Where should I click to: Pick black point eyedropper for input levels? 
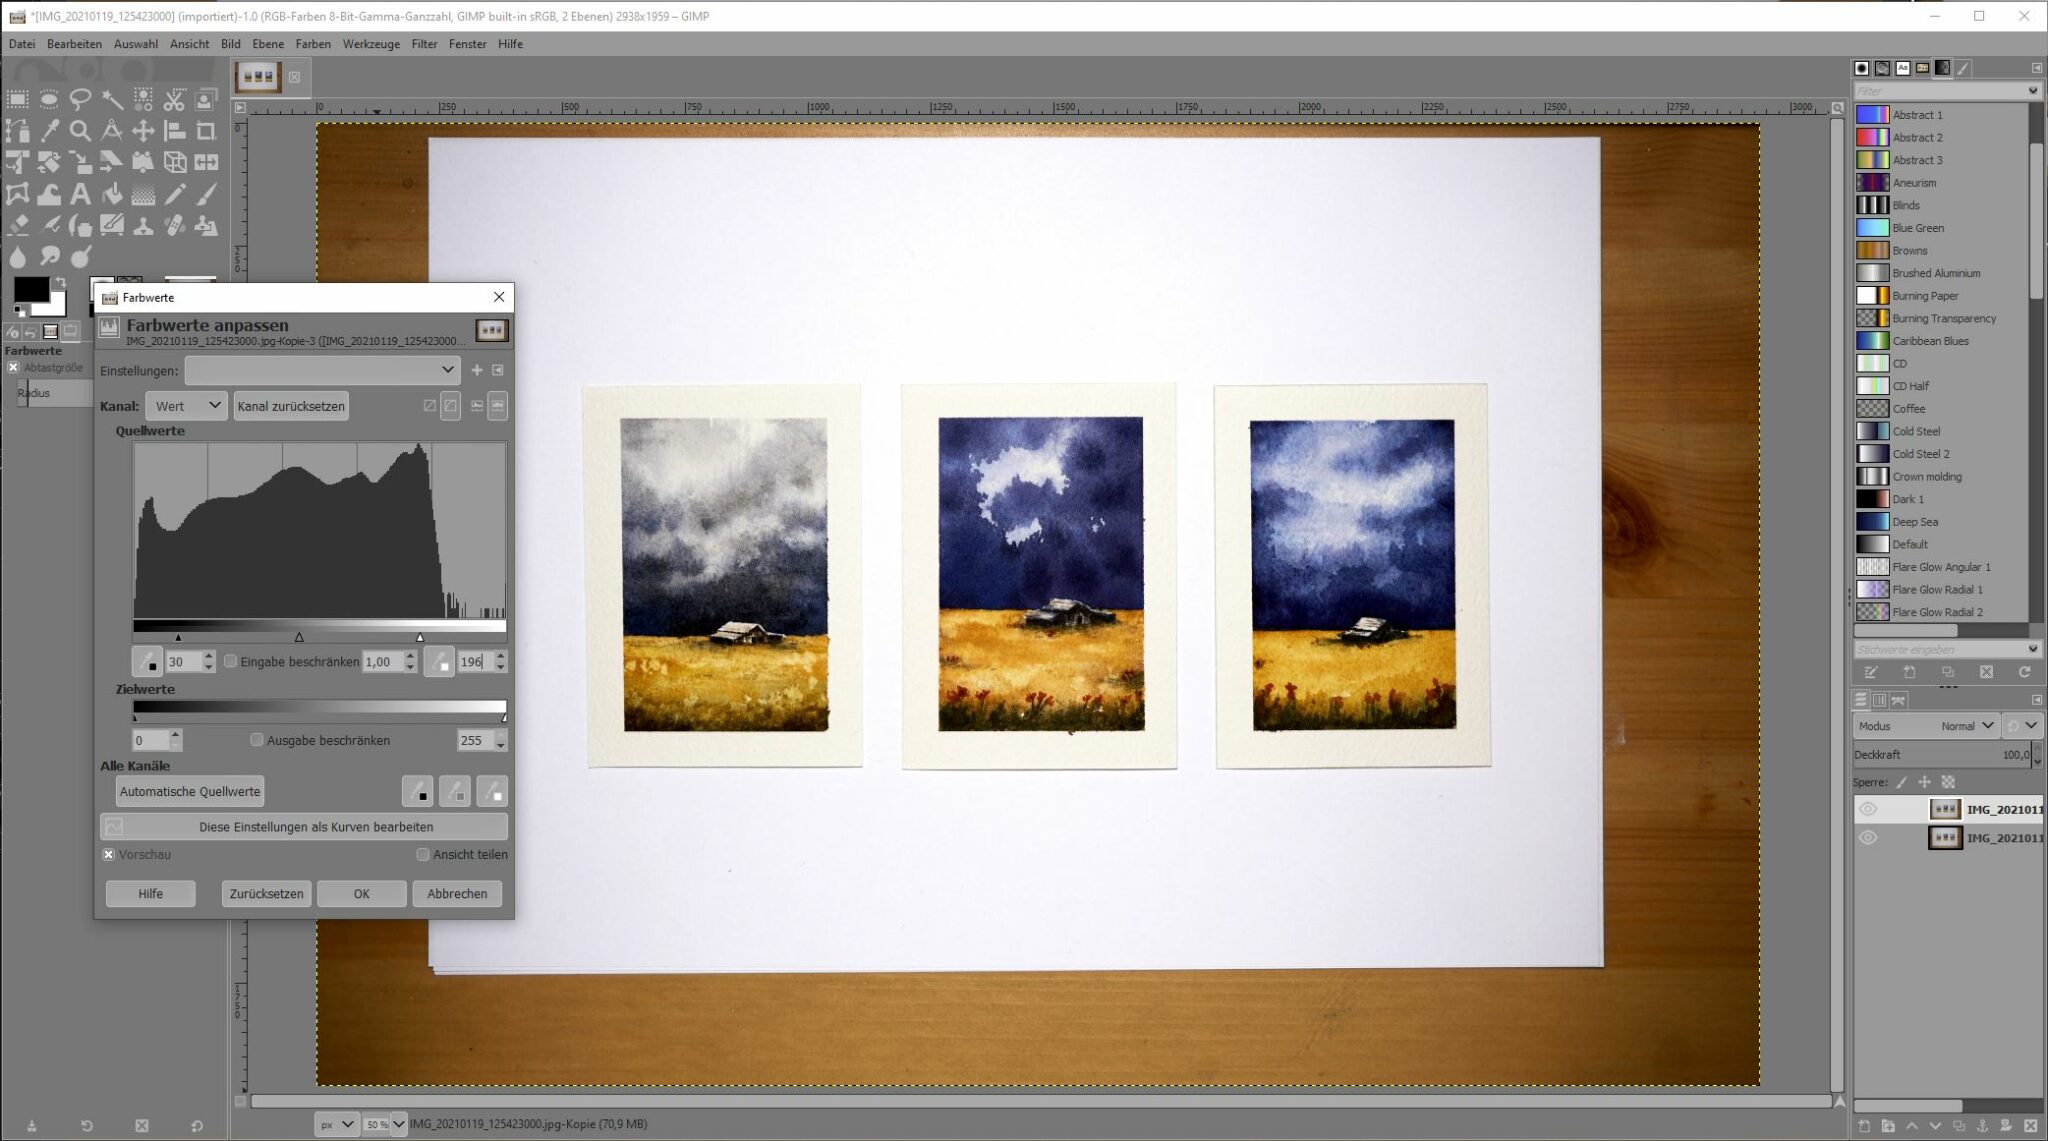[147, 661]
